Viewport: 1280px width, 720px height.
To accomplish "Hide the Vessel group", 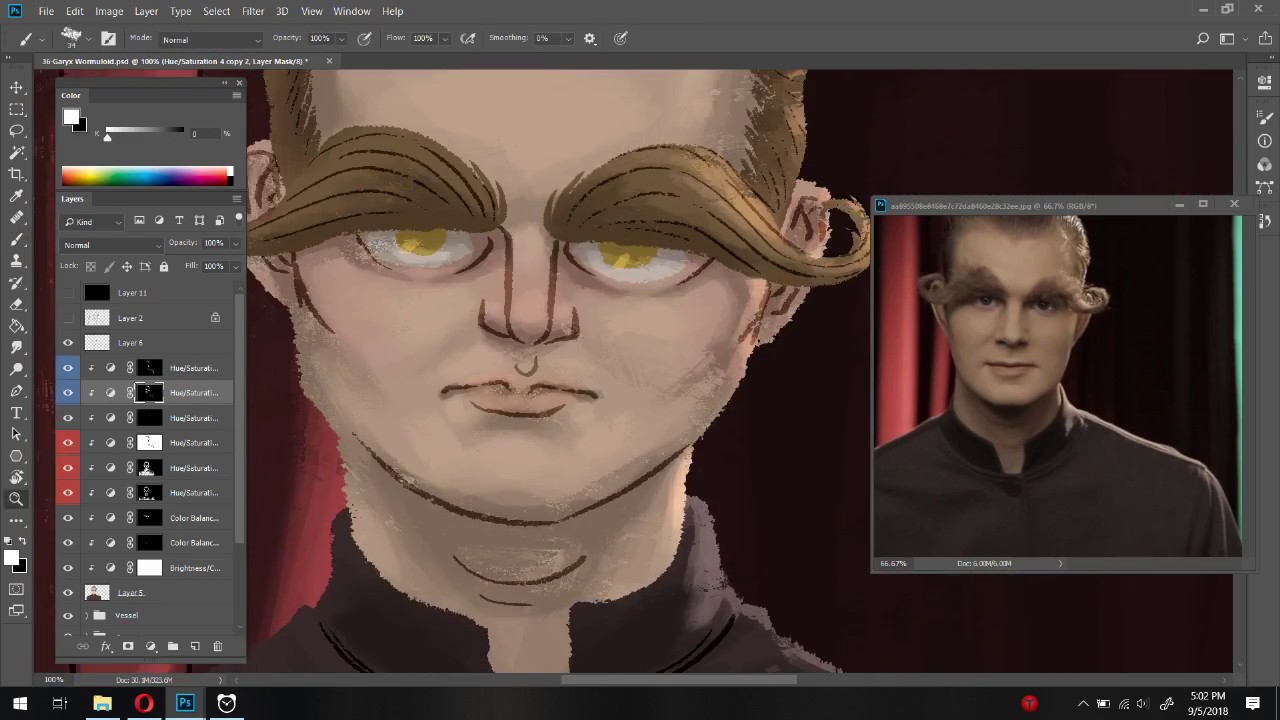I will 68,615.
